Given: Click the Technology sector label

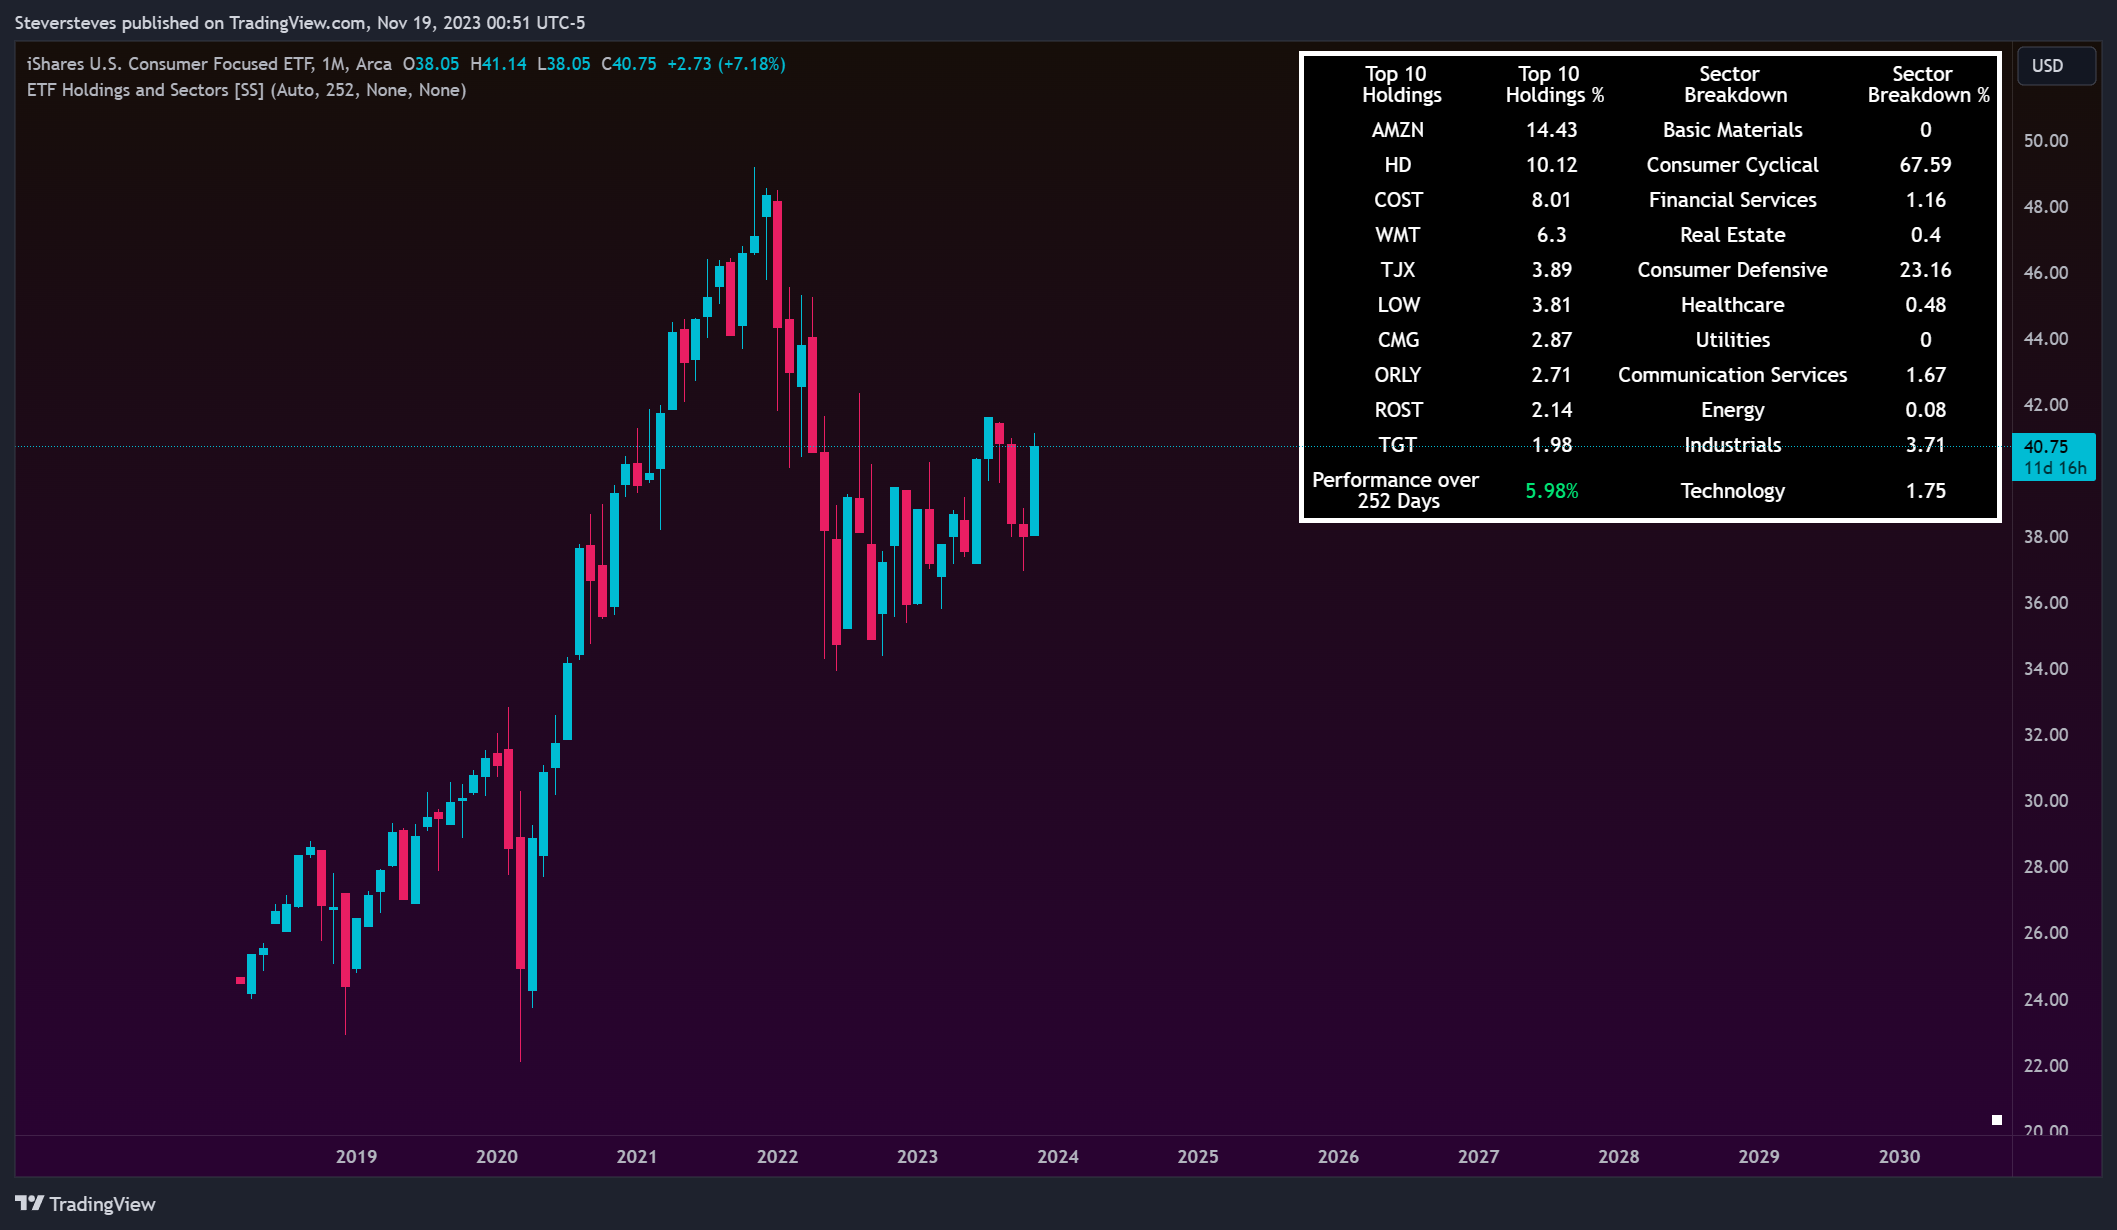Looking at the screenshot, I should pos(1732,491).
